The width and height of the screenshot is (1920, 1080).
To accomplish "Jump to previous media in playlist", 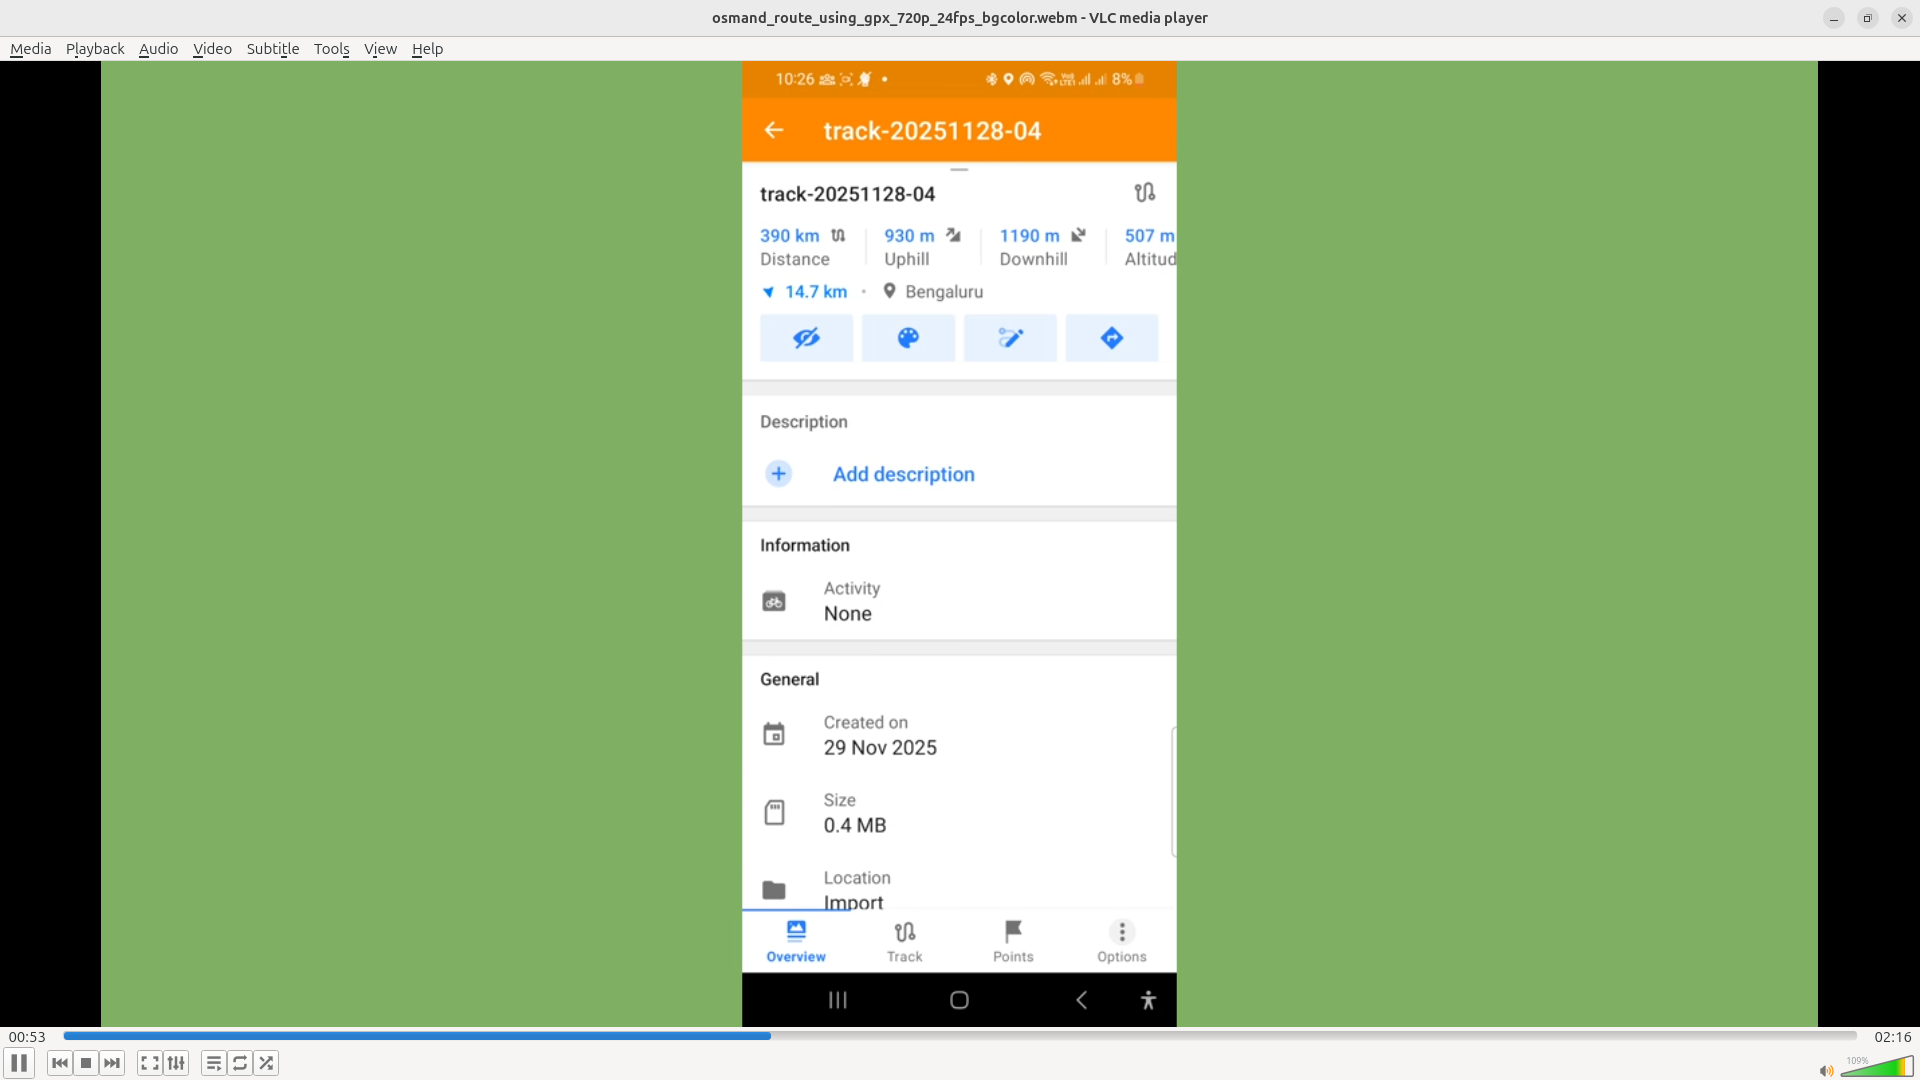I will click(x=60, y=1063).
